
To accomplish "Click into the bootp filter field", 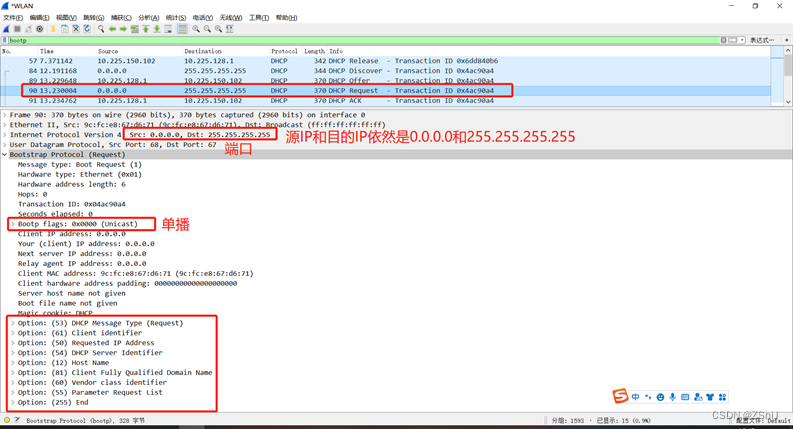I will (364, 40).
